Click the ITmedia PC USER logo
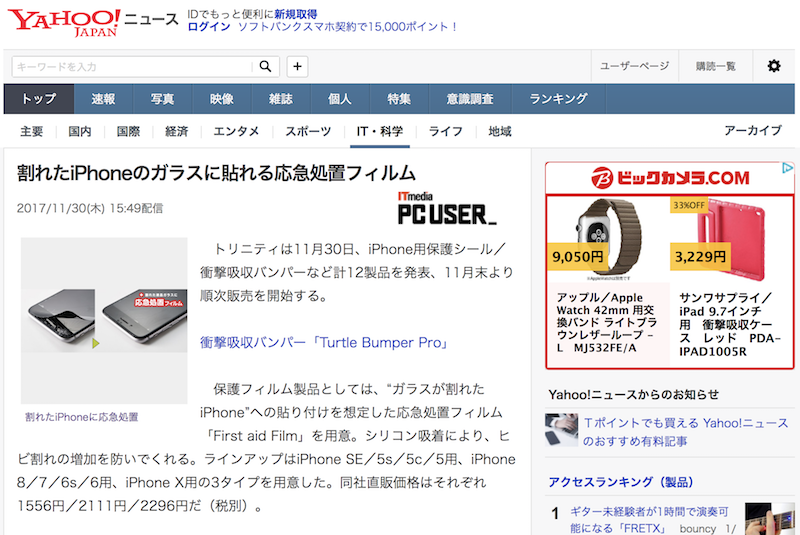 (447, 208)
